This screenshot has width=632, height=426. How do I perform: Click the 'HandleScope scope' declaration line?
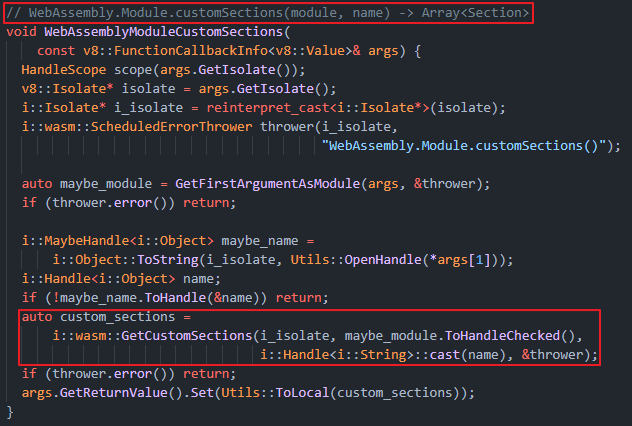163,70
